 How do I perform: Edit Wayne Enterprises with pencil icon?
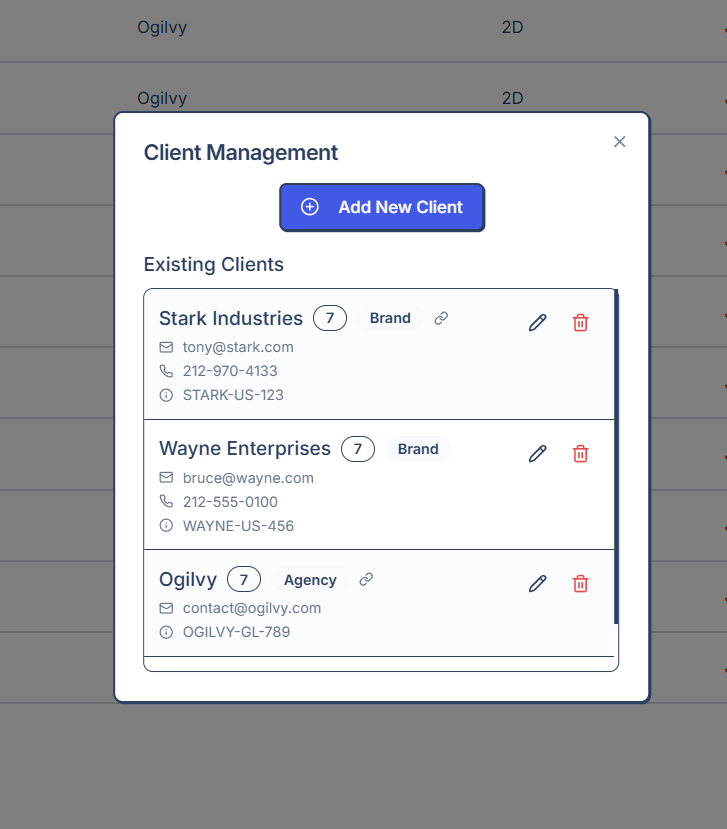coord(537,454)
